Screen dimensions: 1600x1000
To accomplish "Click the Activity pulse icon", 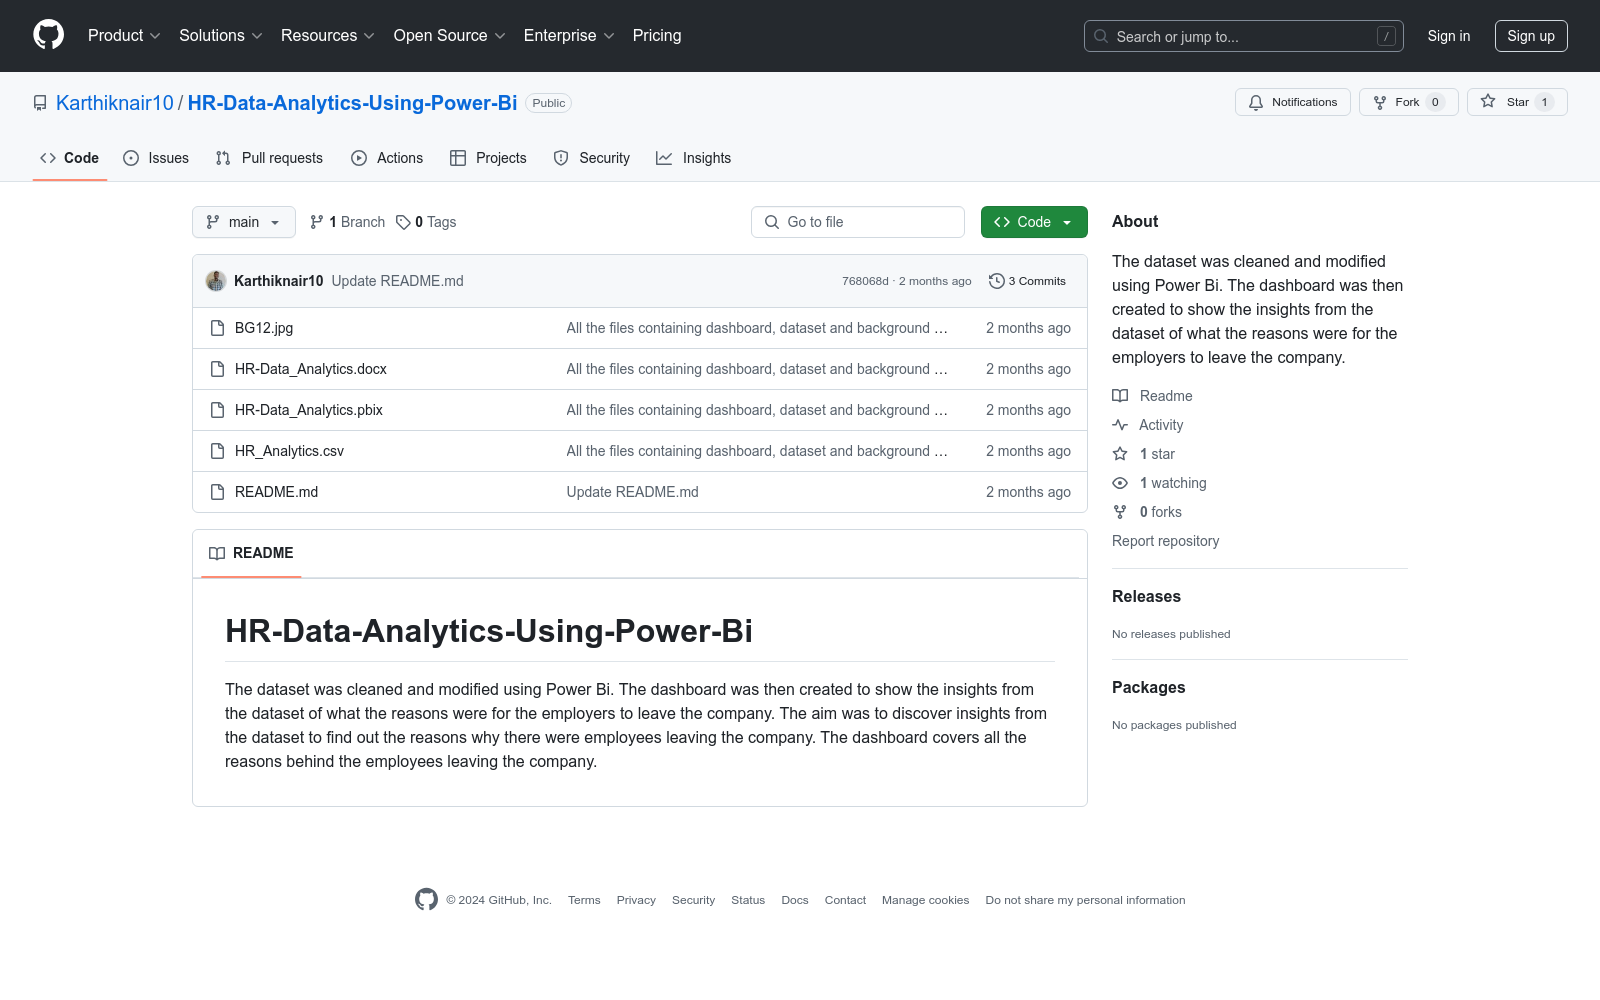I will coord(1120,425).
